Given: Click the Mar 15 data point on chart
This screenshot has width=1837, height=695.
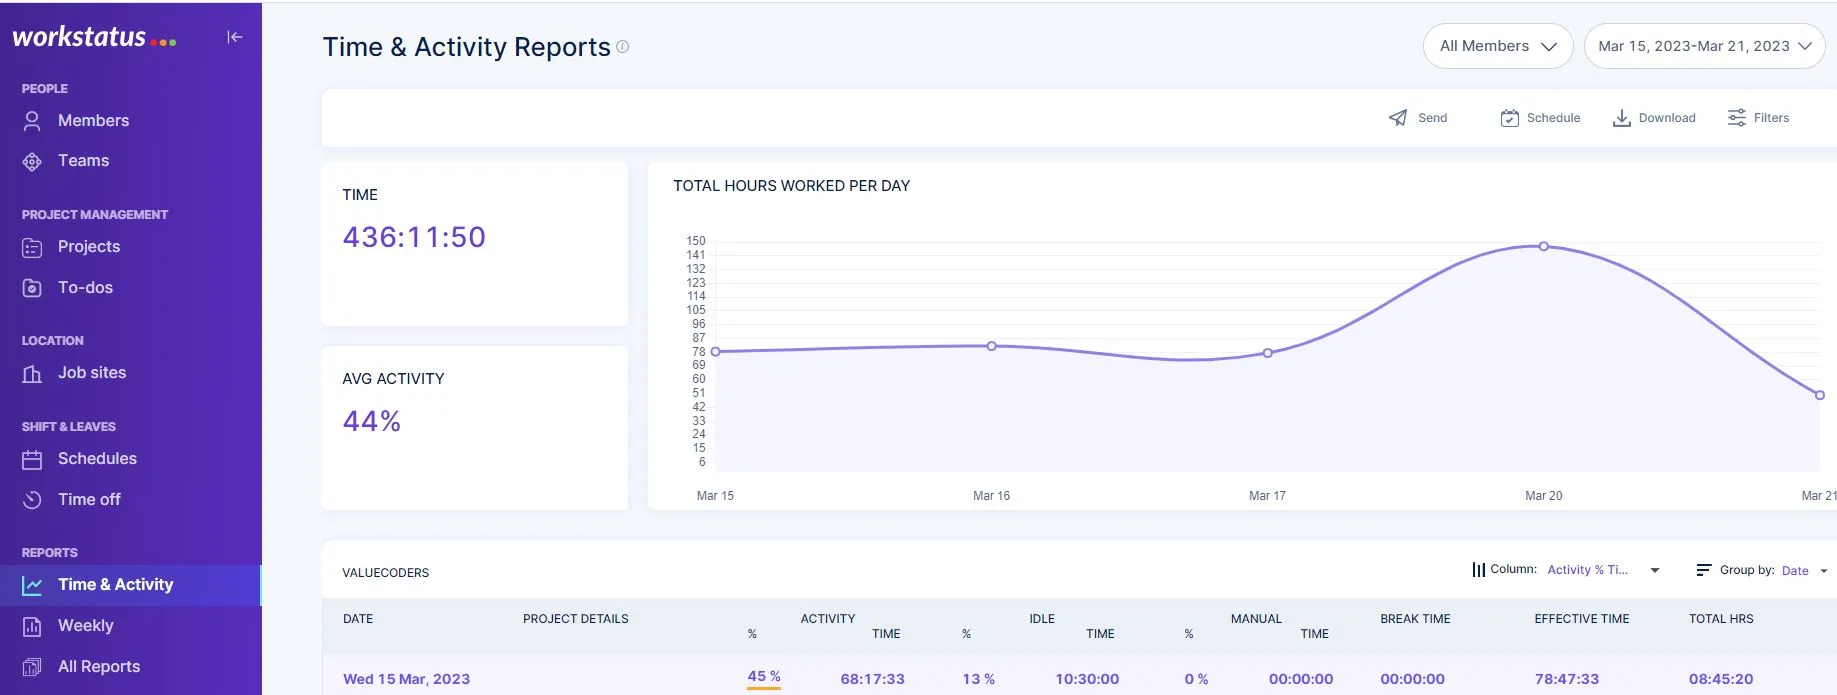Looking at the screenshot, I should 715,352.
